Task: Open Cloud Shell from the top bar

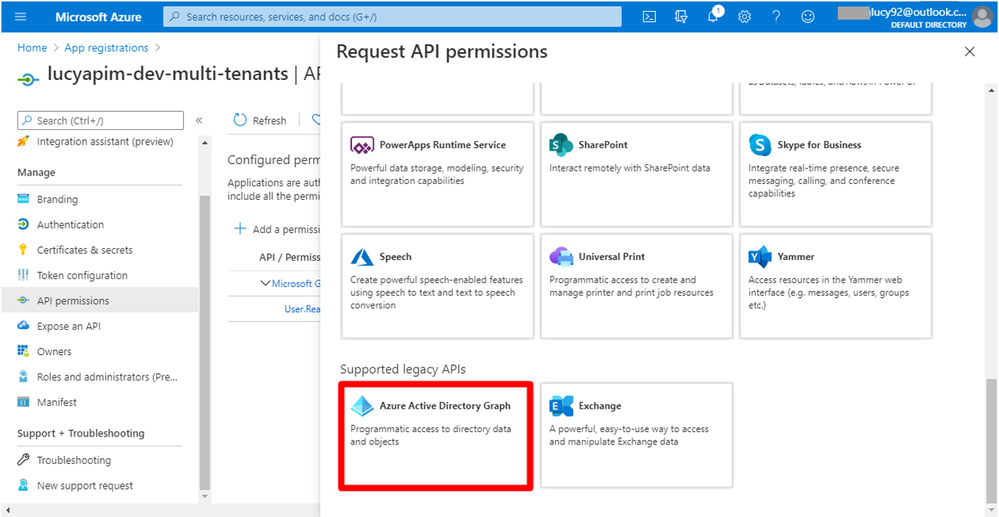Action: coord(649,17)
